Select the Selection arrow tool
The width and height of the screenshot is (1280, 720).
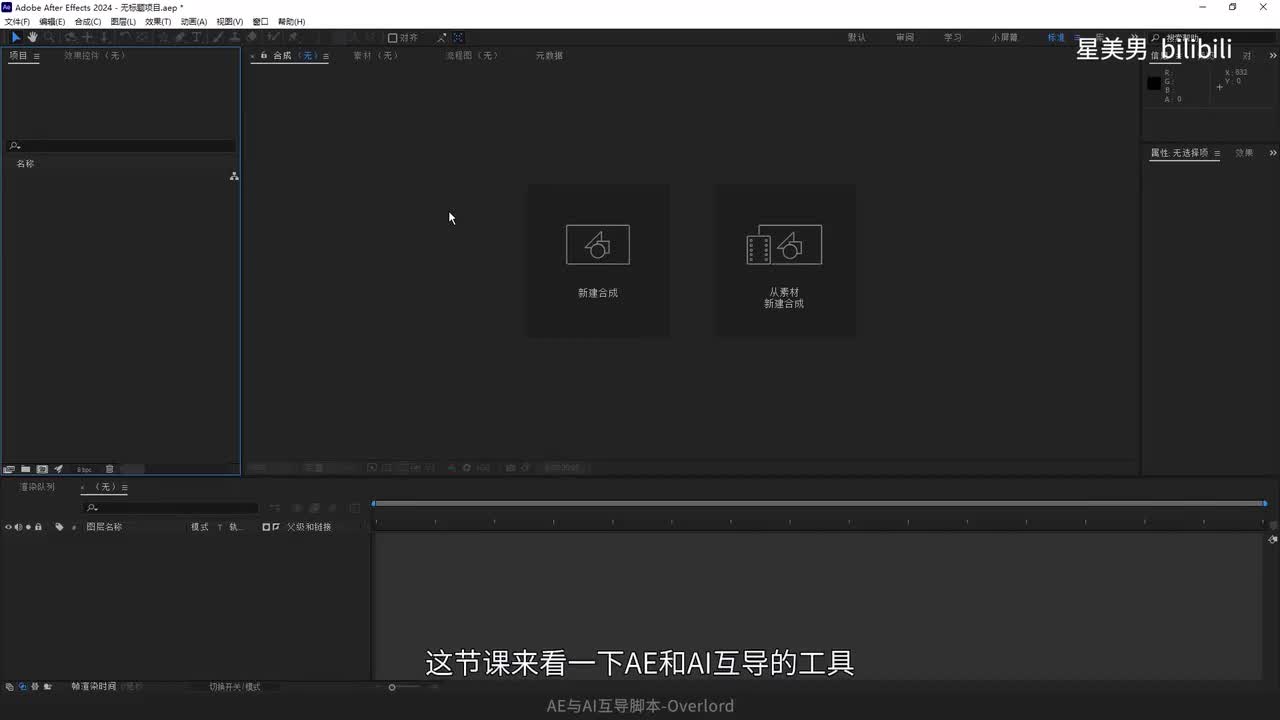[16, 37]
